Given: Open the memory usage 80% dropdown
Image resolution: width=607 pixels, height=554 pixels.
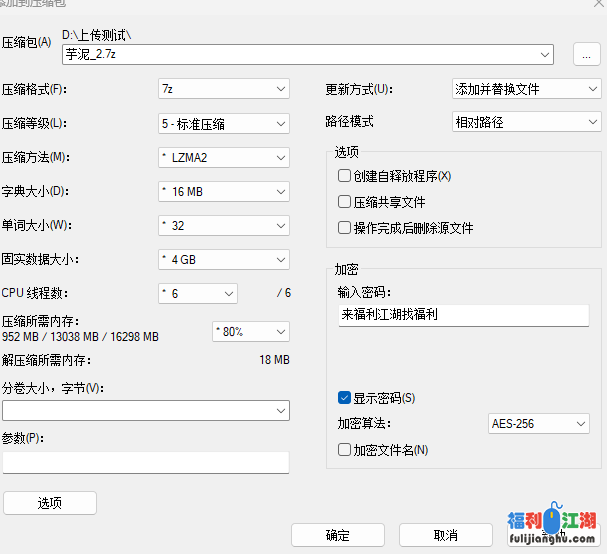Looking at the screenshot, I should point(280,331).
